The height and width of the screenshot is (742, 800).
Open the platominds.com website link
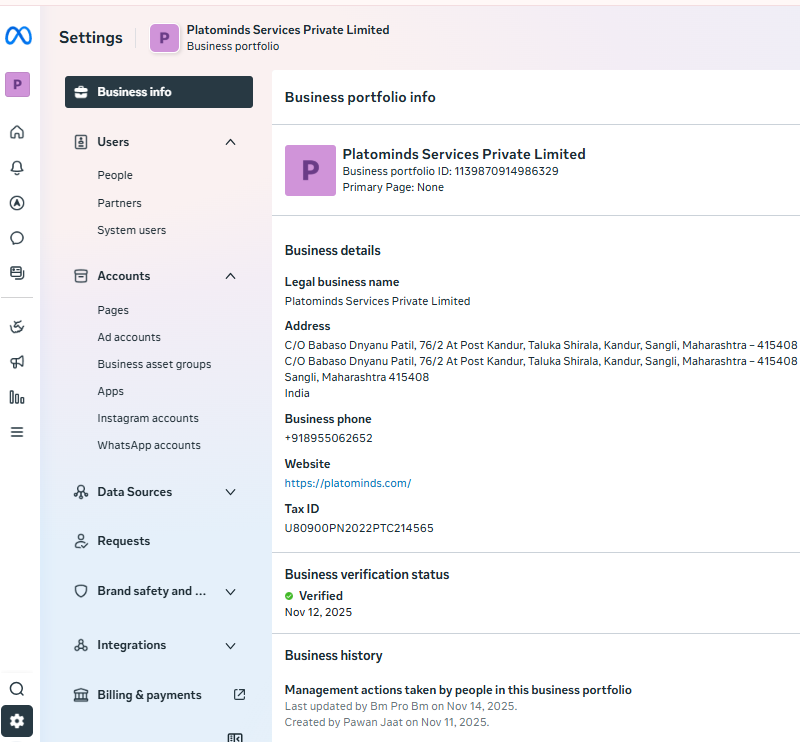(348, 483)
